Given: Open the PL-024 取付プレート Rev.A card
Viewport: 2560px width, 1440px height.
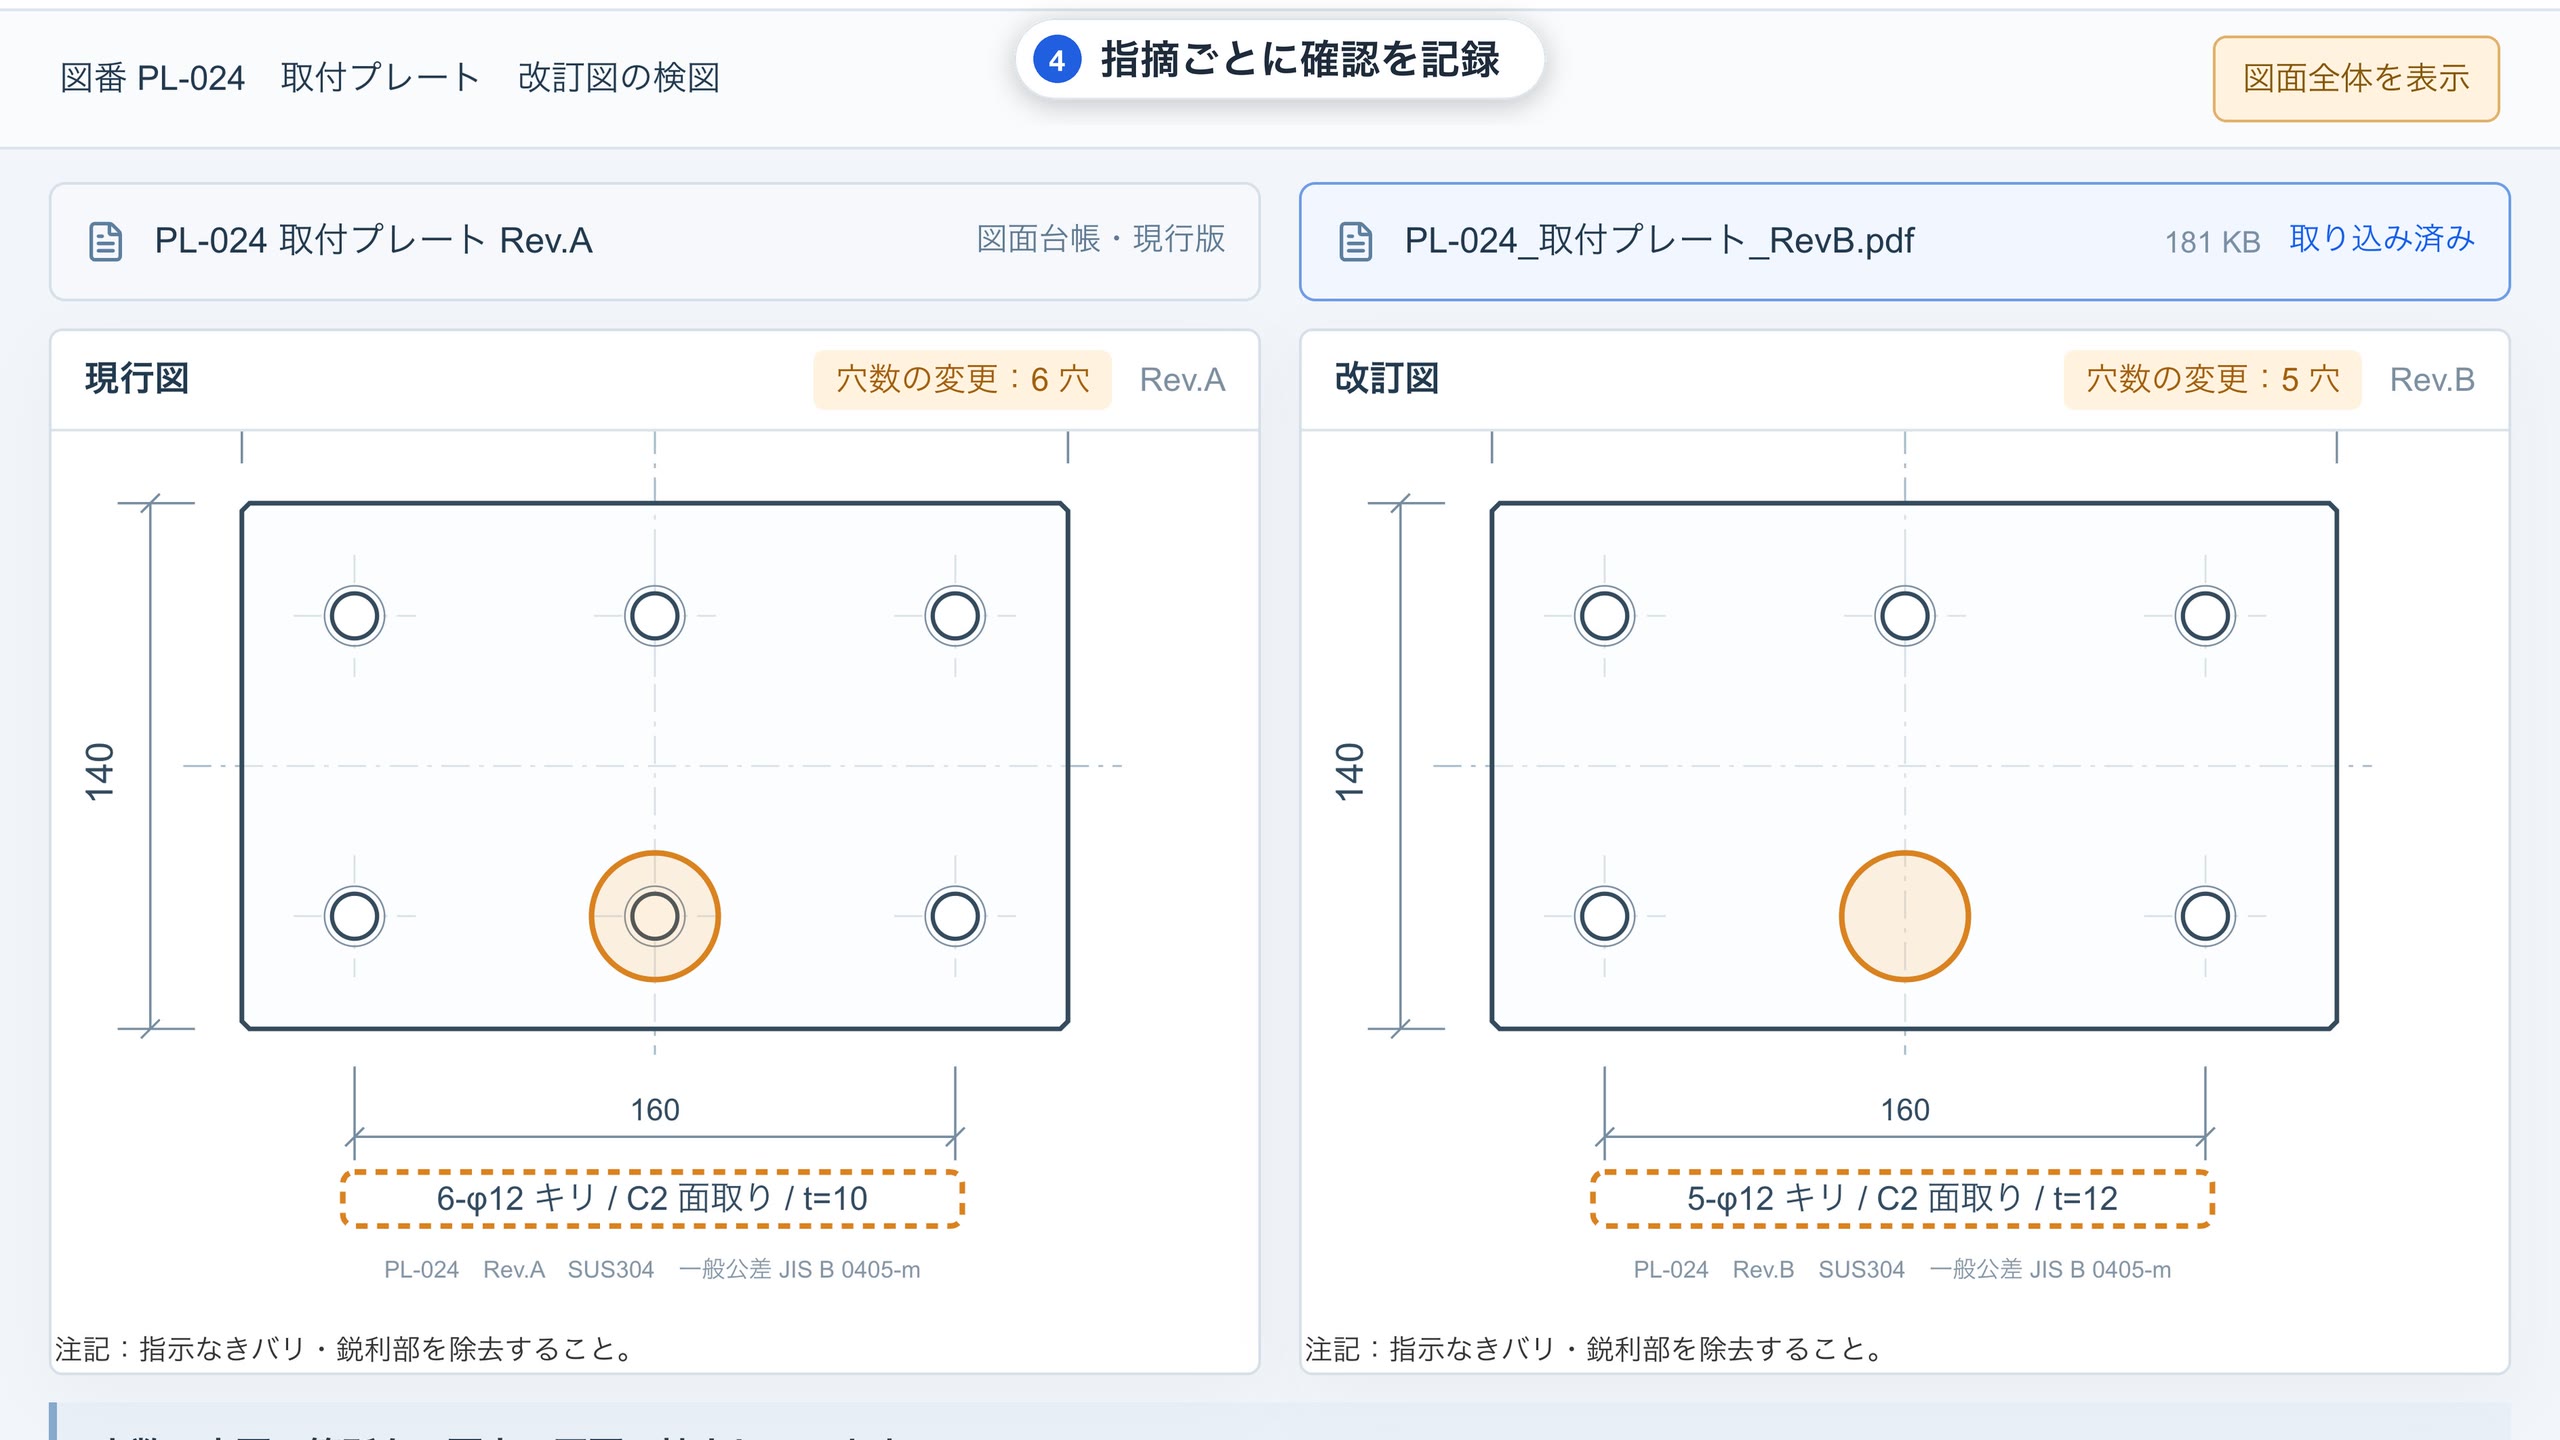Looking at the screenshot, I should tap(655, 241).
